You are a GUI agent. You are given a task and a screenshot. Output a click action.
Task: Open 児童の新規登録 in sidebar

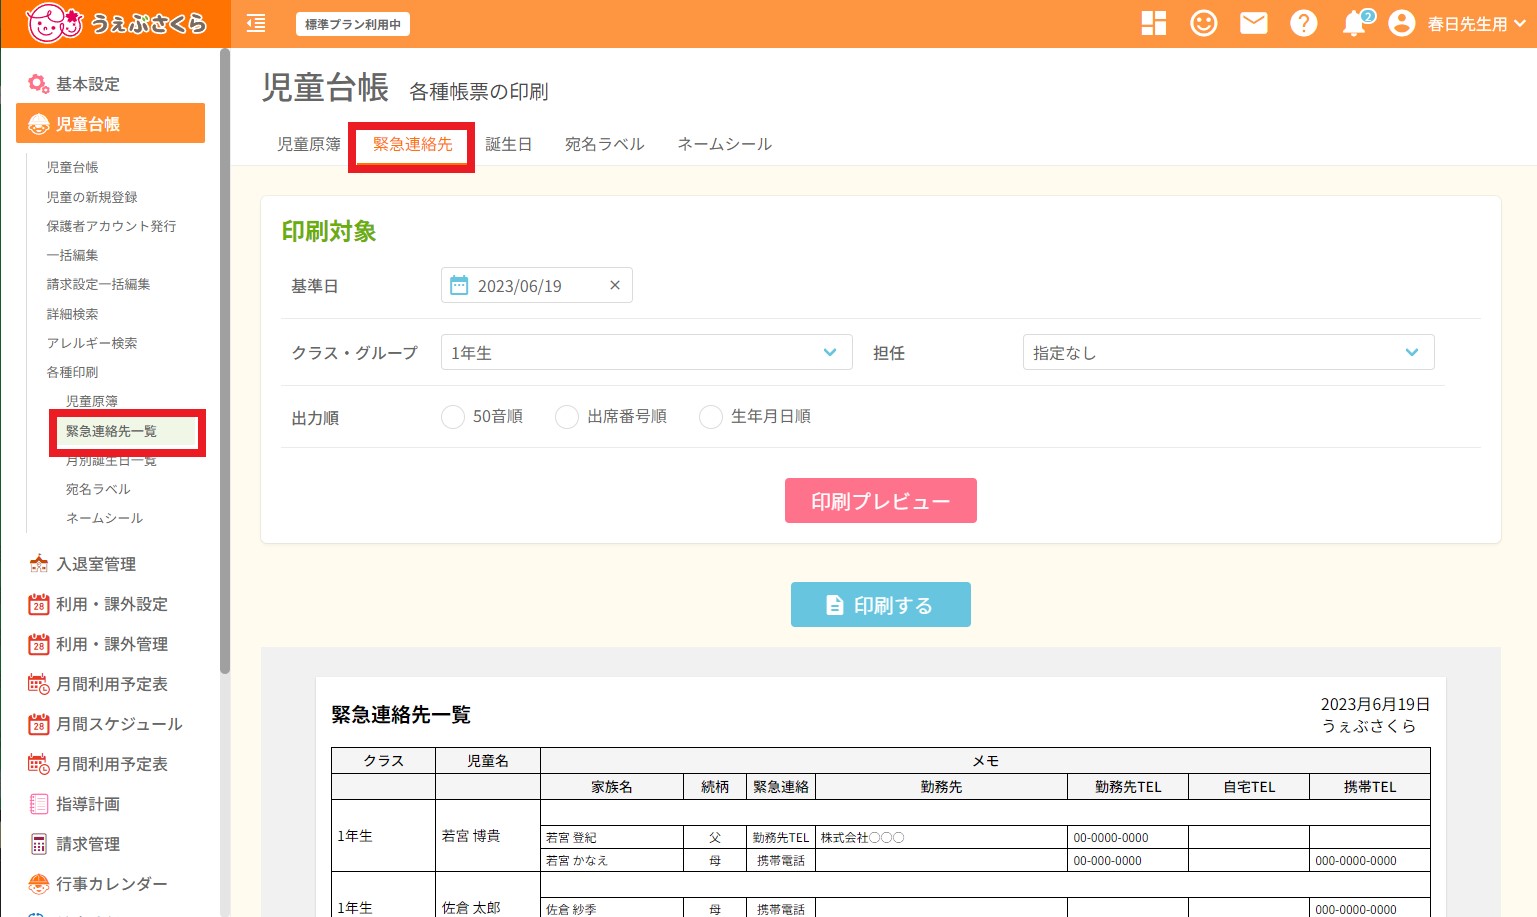click(x=92, y=197)
